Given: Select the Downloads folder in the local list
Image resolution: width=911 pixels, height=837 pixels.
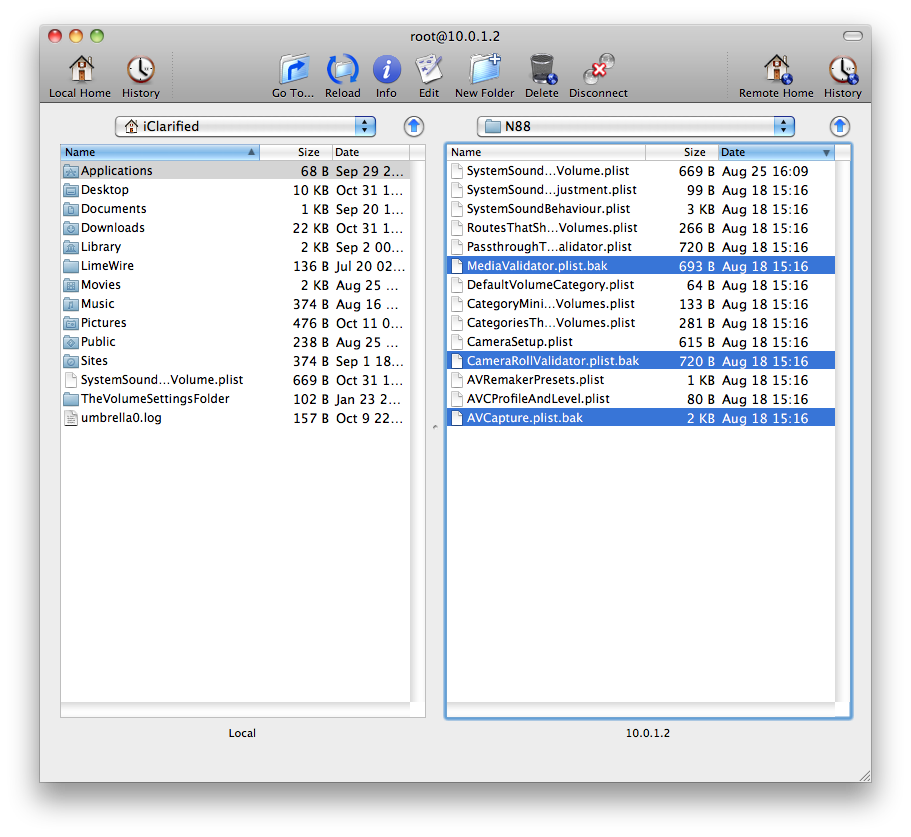Looking at the screenshot, I should click(112, 228).
